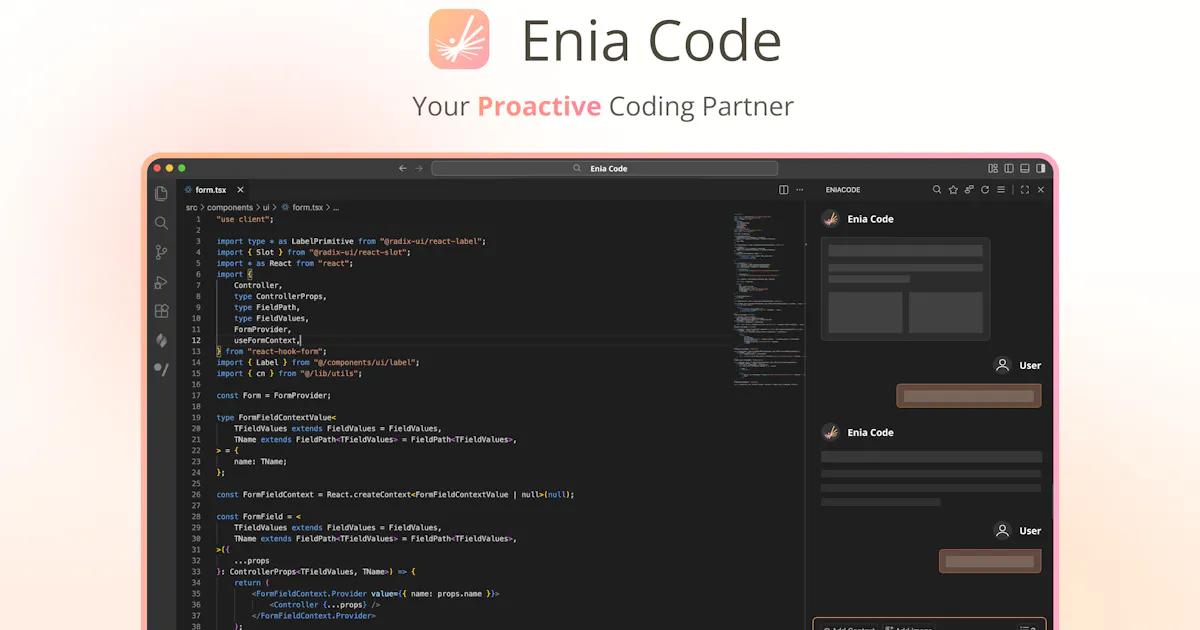Open the leaf-shaped extension icon in activity bar
Screen dimensions: 1200x630
coord(161,341)
